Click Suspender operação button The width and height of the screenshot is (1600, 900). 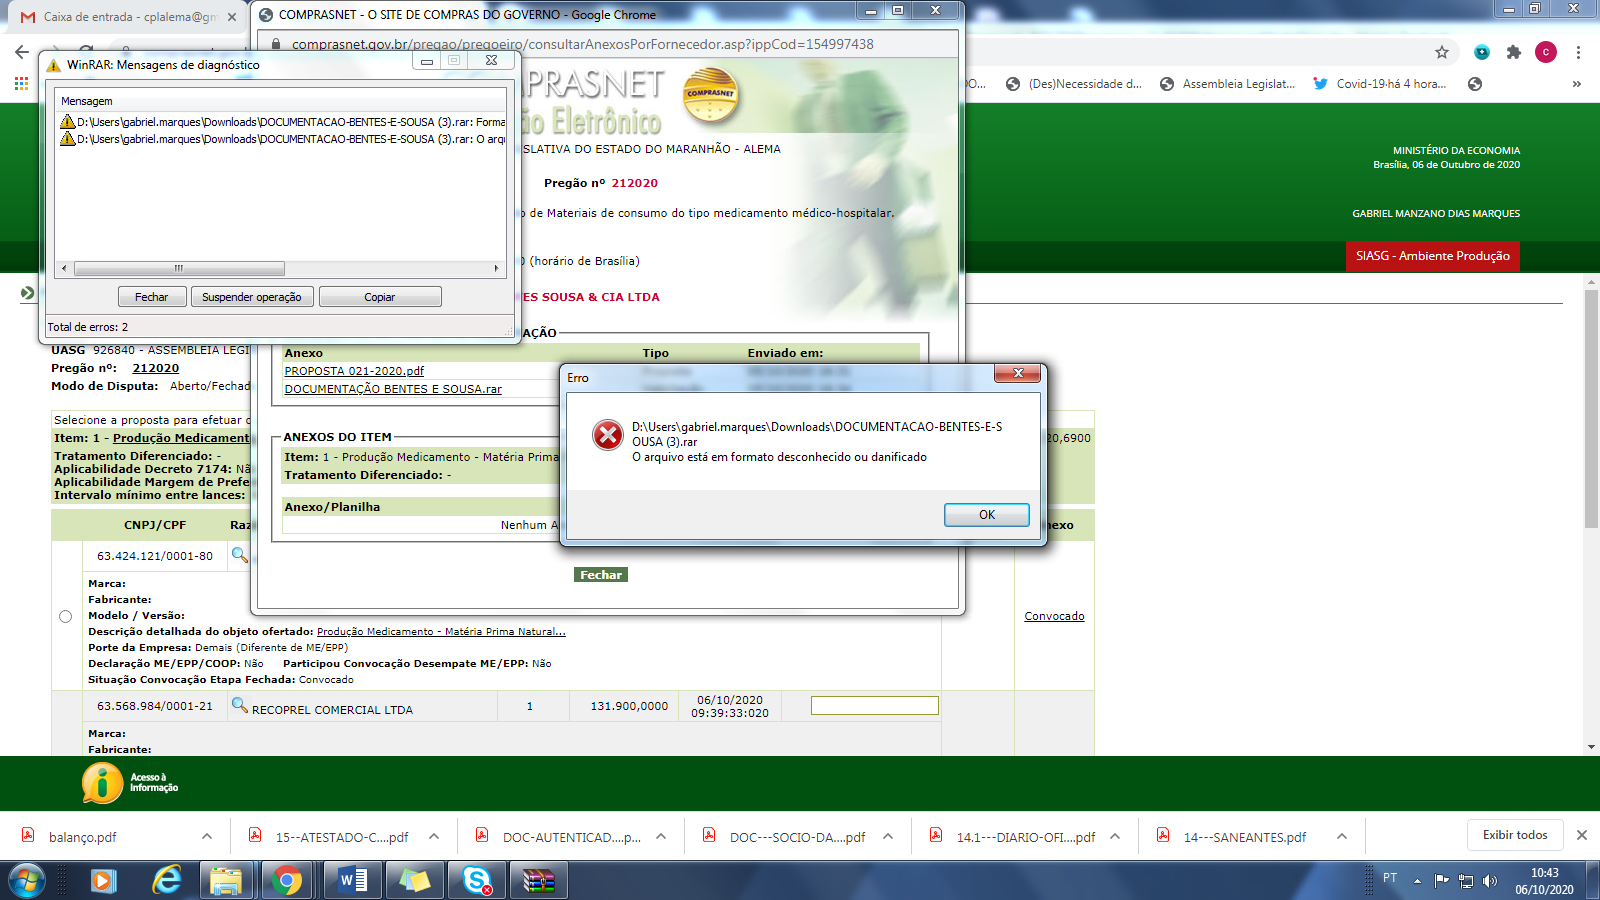(252, 297)
